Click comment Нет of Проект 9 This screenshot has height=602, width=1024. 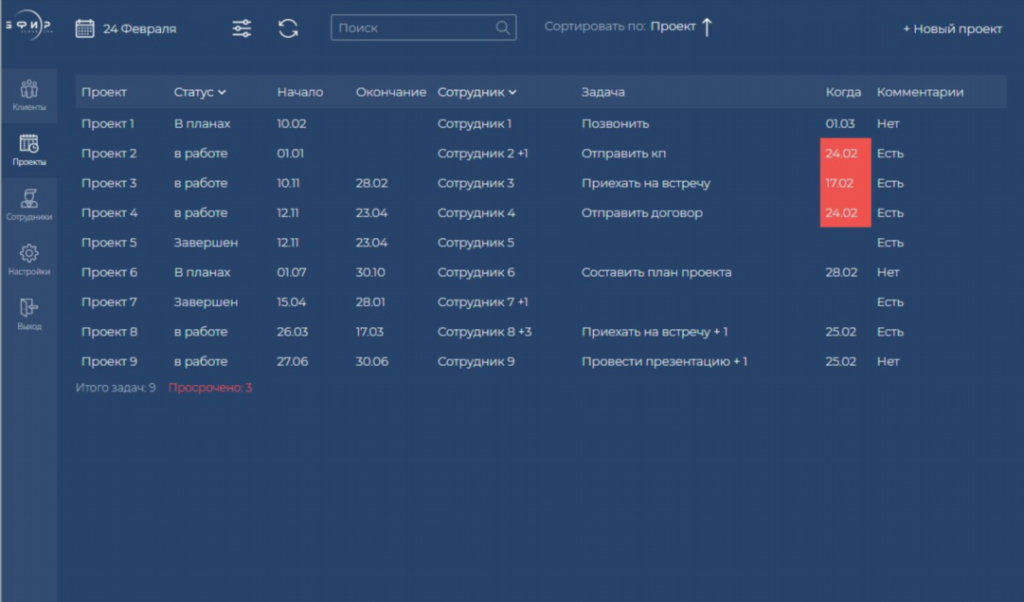[x=888, y=361]
